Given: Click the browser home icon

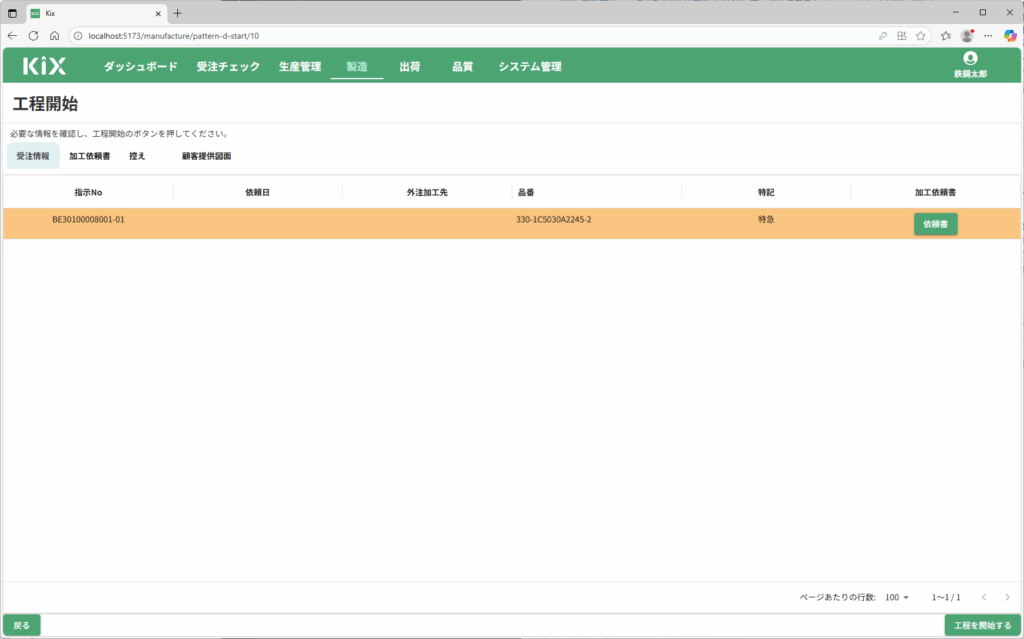Looking at the screenshot, I should [54, 35].
